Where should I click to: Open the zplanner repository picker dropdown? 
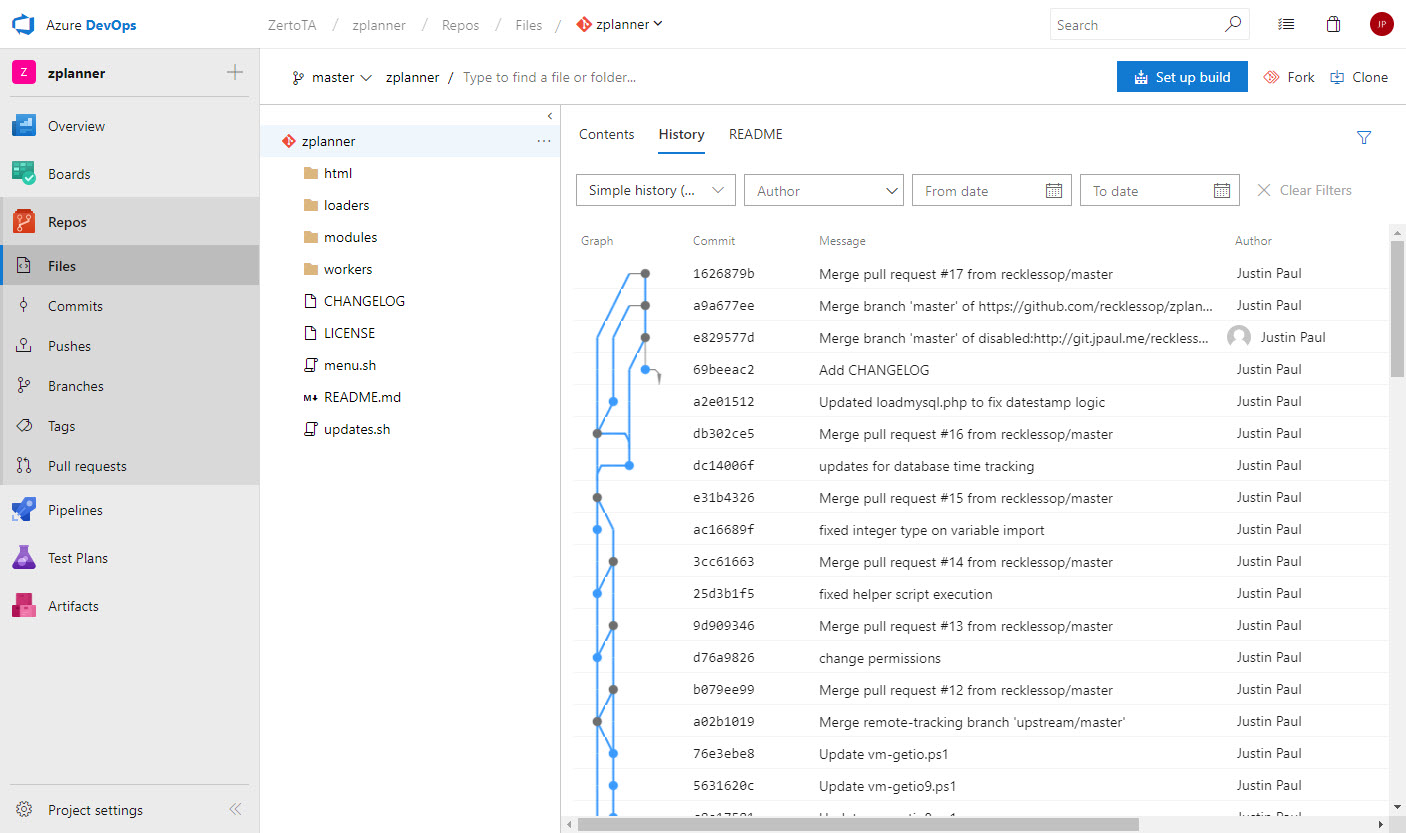(x=620, y=25)
